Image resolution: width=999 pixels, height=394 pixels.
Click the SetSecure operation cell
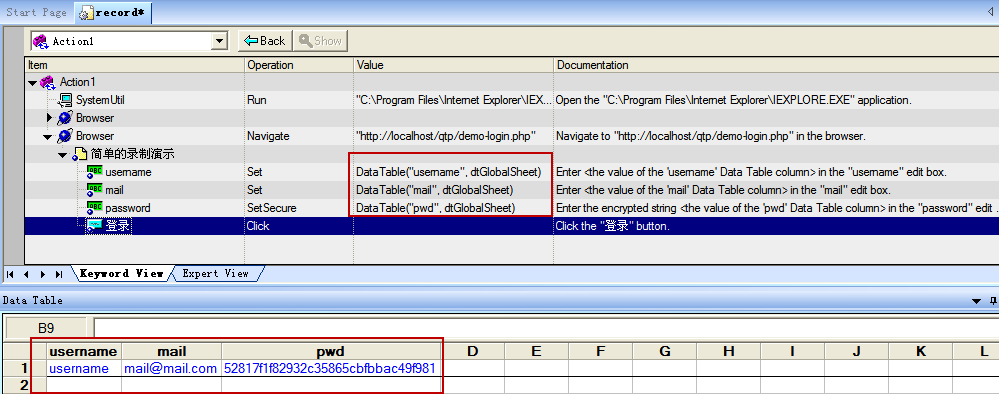(x=299, y=208)
